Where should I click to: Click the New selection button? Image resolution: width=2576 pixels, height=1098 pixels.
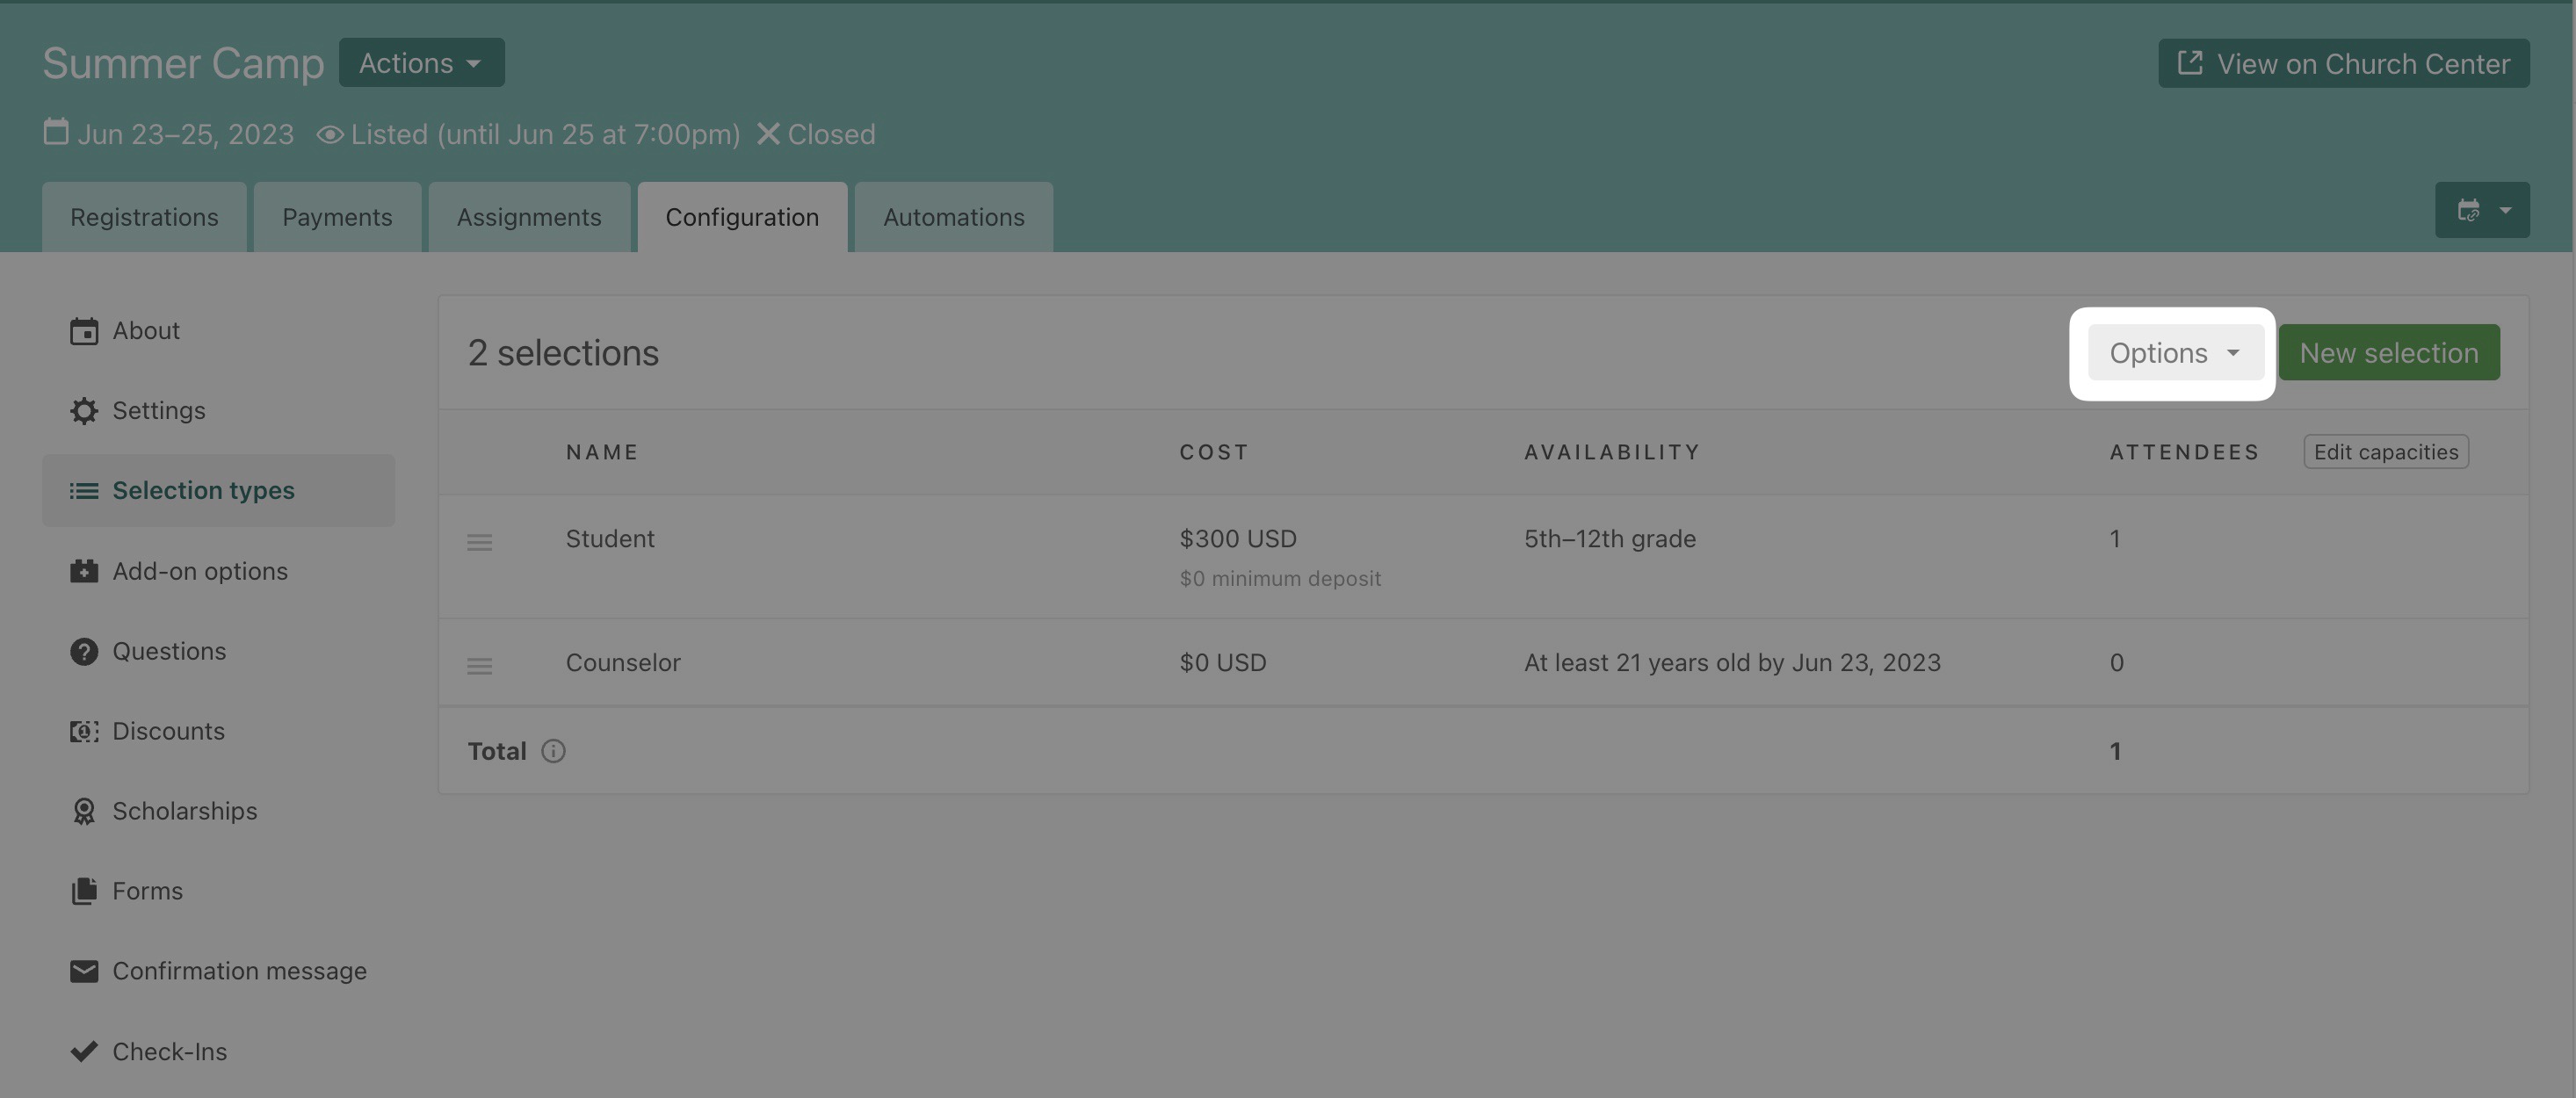click(x=2388, y=353)
